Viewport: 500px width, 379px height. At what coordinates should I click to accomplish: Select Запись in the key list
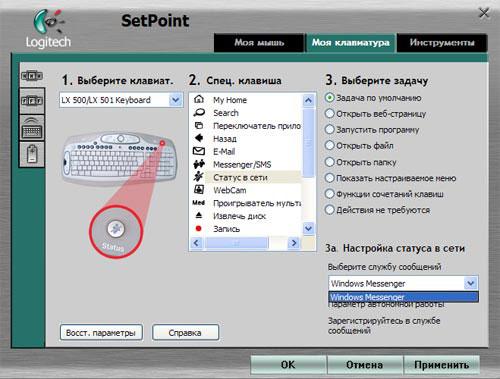[226, 229]
